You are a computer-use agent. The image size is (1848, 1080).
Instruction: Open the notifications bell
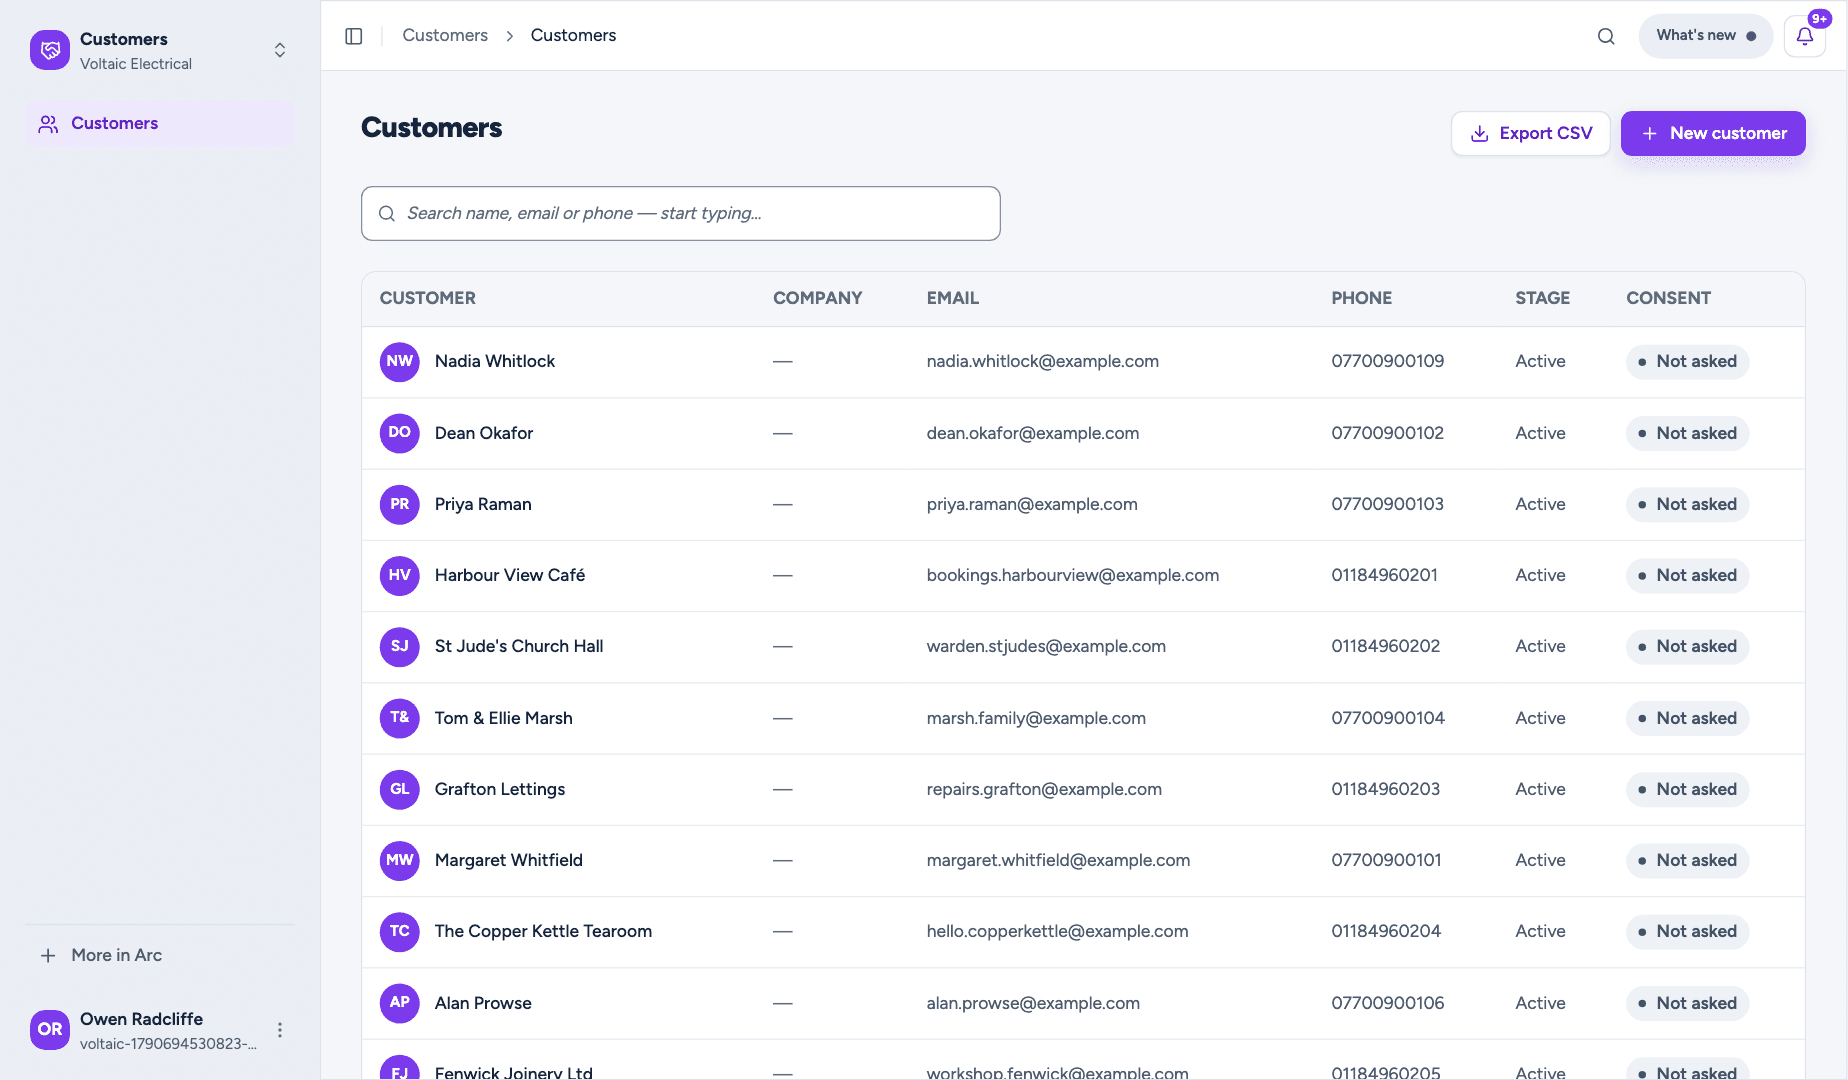tap(1805, 36)
